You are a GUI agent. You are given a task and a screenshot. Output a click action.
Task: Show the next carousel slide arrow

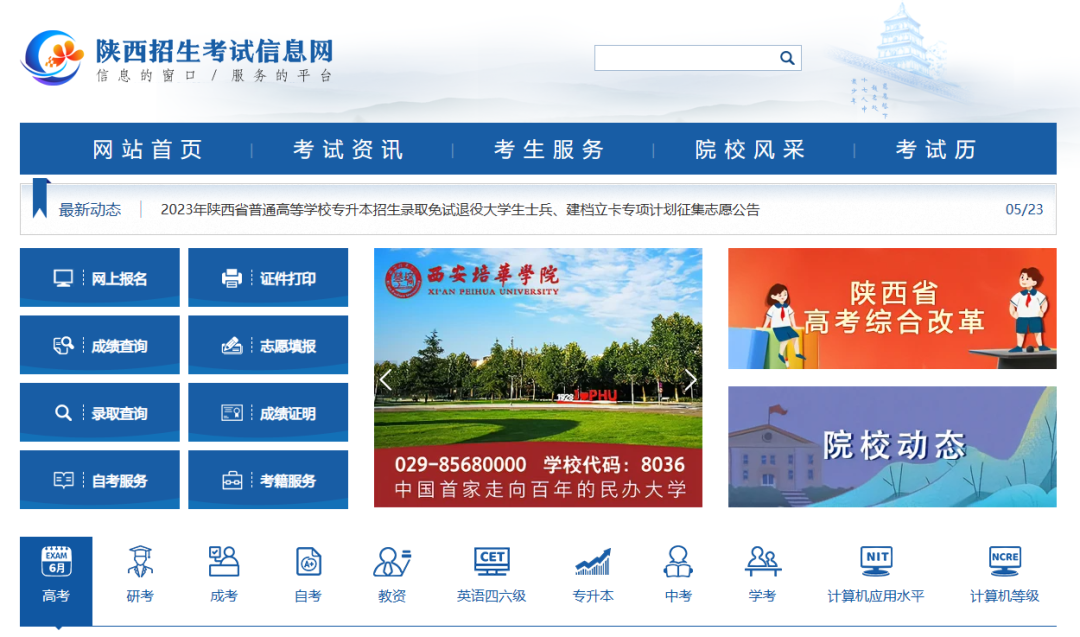pos(690,379)
